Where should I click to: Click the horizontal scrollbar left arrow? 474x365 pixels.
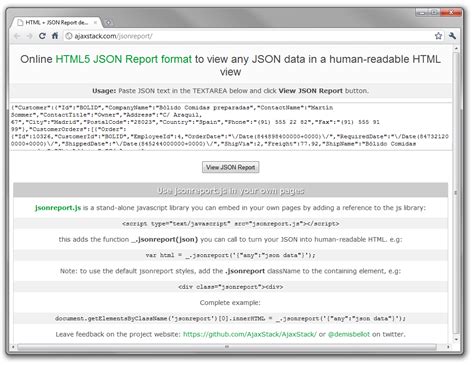(x=13, y=347)
